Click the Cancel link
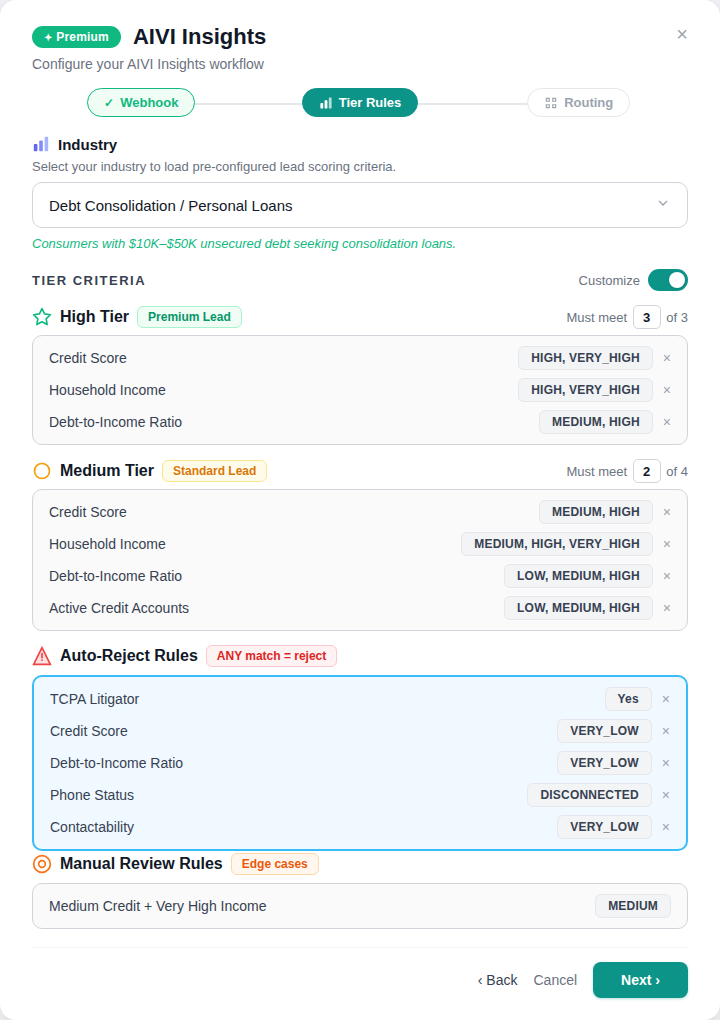Image resolution: width=720 pixels, height=1020 pixels. [x=555, y=980]
